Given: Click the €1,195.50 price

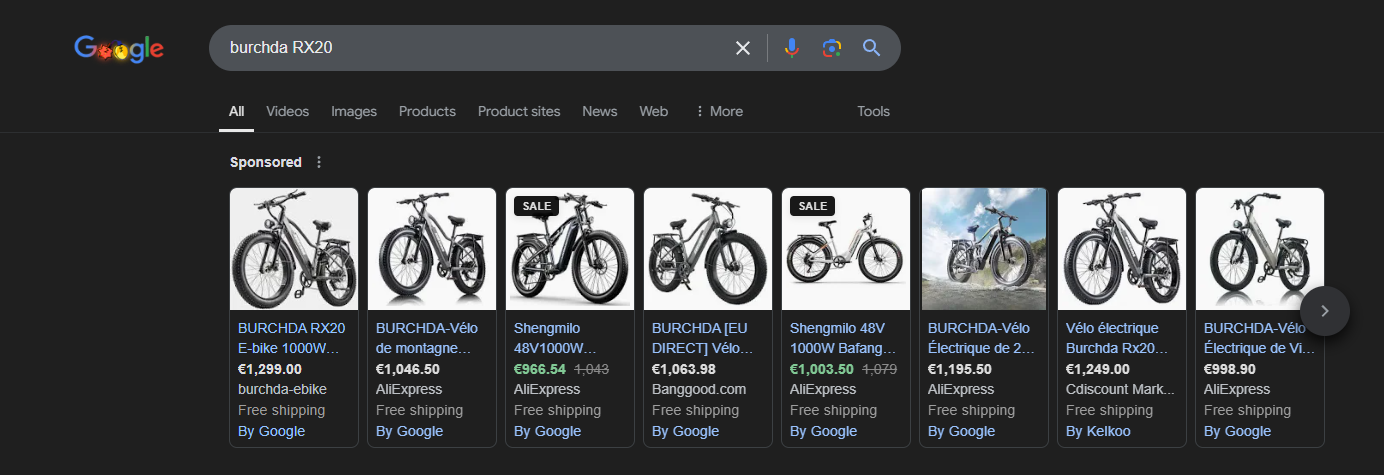Looking at the screenshot, I should tap(960, 369).
